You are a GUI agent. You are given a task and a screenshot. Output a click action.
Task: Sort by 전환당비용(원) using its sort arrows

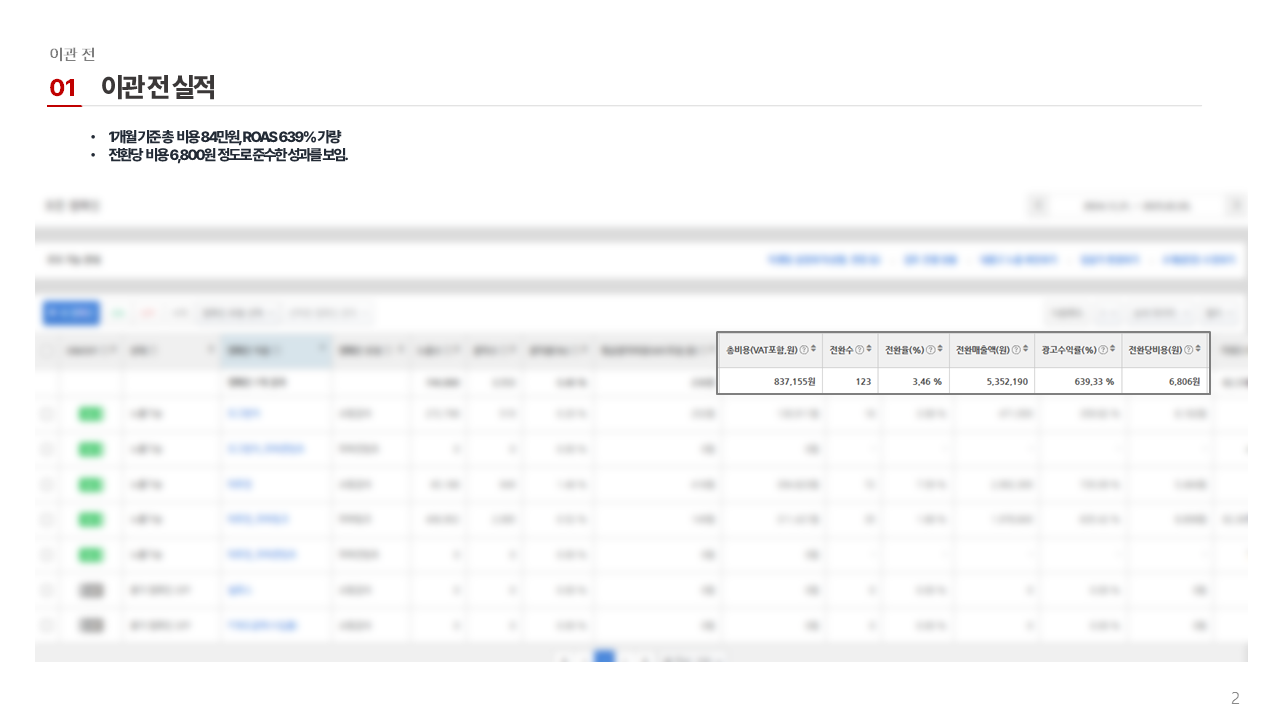coord(1198,348)
